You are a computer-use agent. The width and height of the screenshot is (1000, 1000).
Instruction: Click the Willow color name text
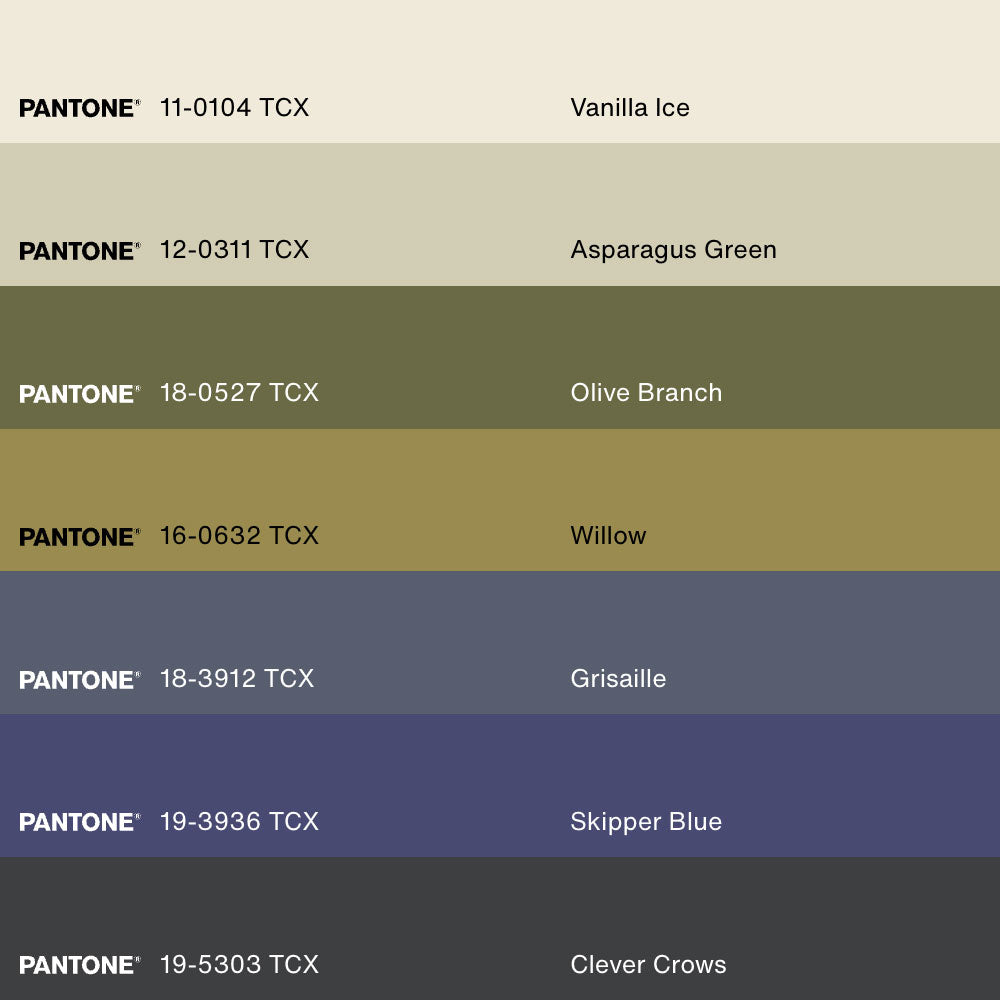click(x=608, y=536)
